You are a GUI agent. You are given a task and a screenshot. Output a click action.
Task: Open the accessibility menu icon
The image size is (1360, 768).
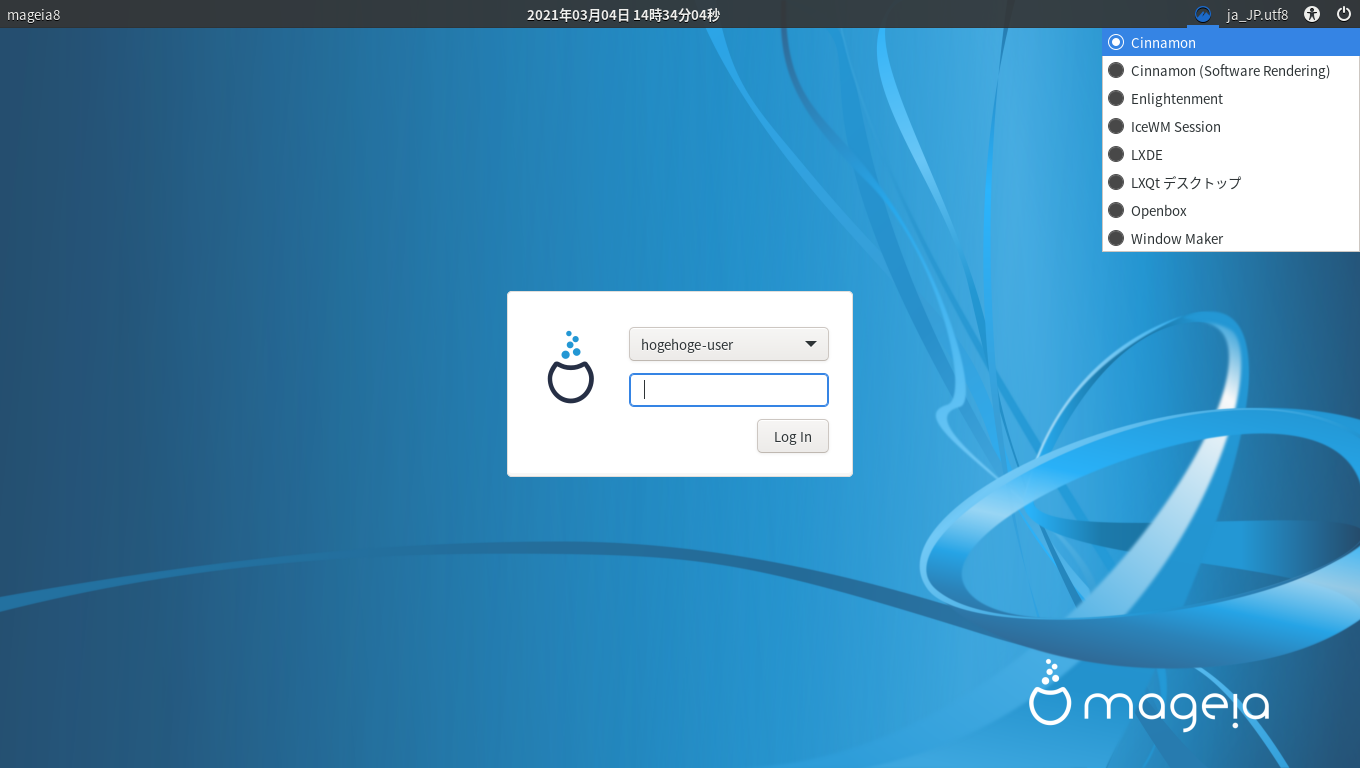[x=1313, y=14]
